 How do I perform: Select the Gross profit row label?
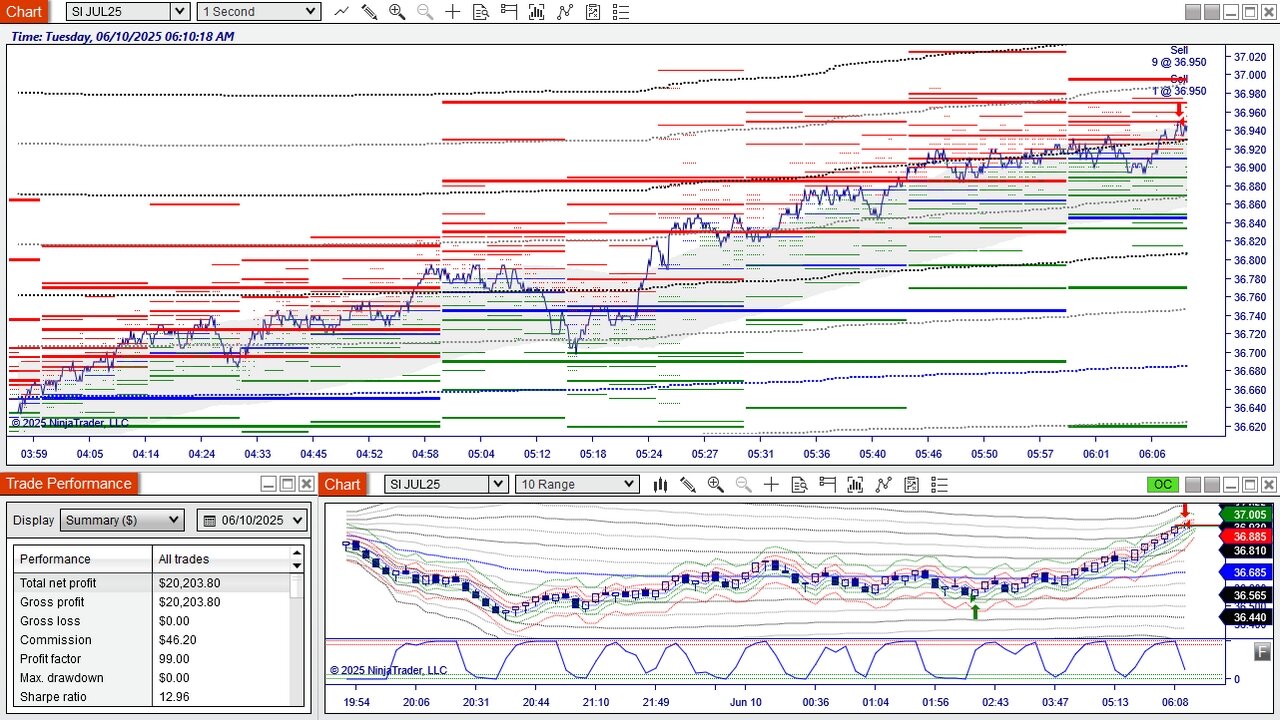52,602
